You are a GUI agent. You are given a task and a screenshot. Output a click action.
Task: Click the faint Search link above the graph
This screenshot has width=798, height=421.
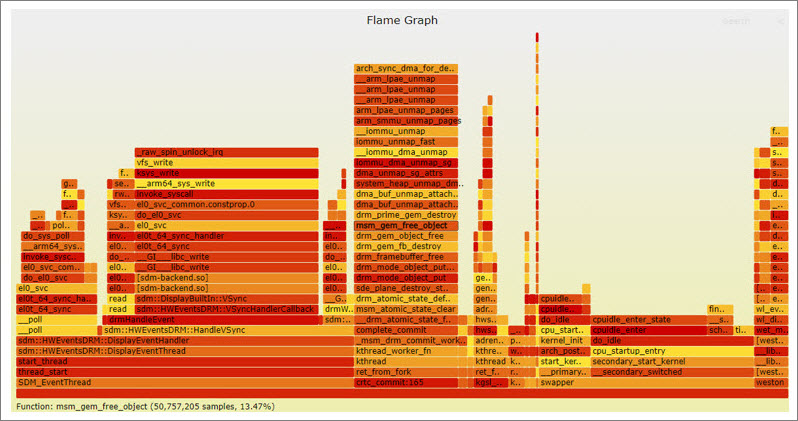[736, 21]
